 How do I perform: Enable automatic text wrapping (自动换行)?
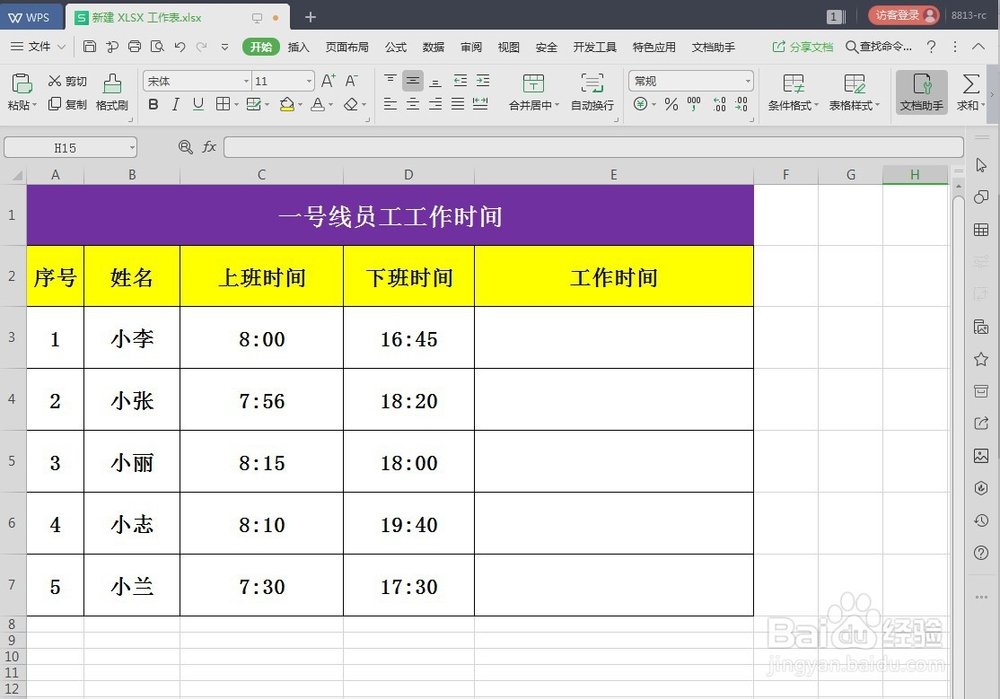coord(592,92)
